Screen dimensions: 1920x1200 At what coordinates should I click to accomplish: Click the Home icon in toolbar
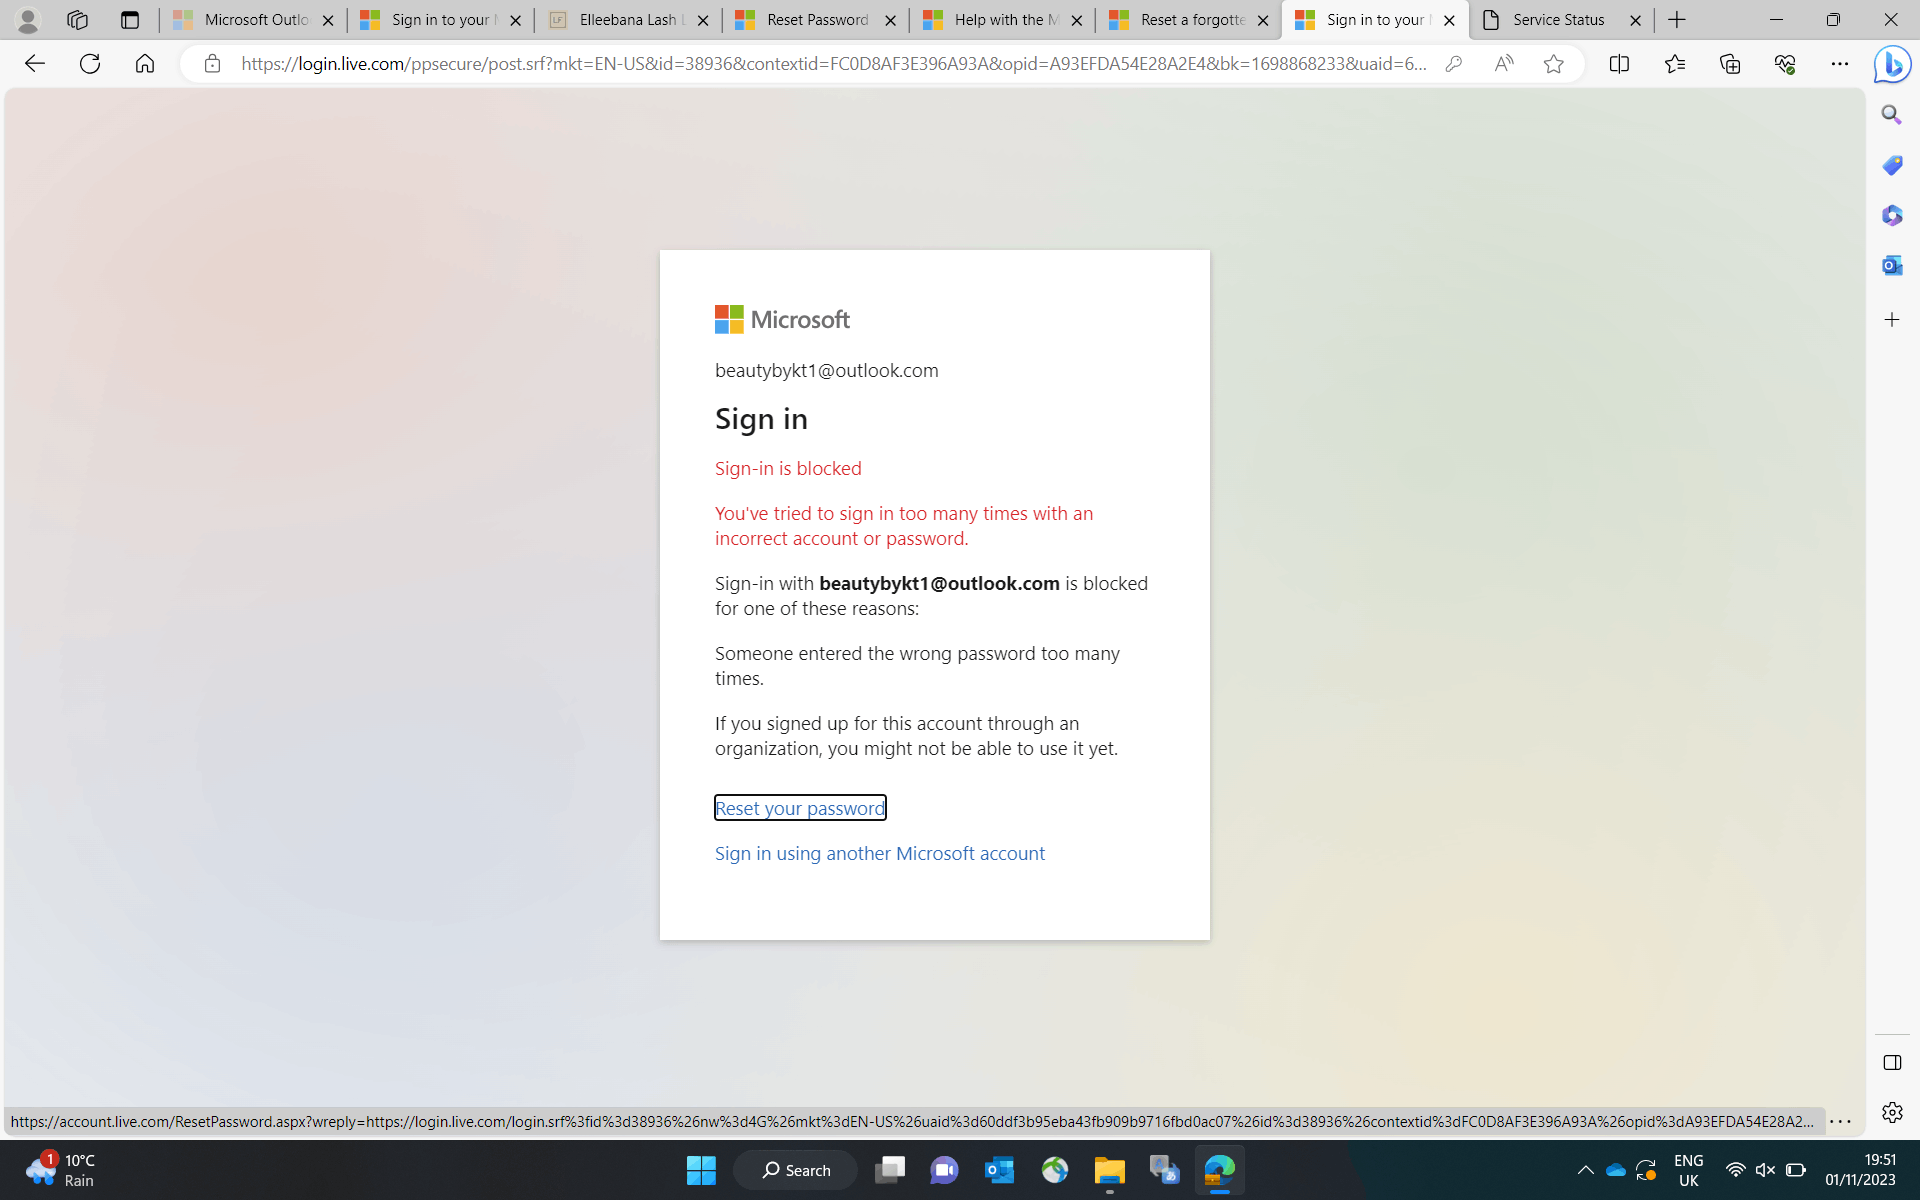point(145,64)
